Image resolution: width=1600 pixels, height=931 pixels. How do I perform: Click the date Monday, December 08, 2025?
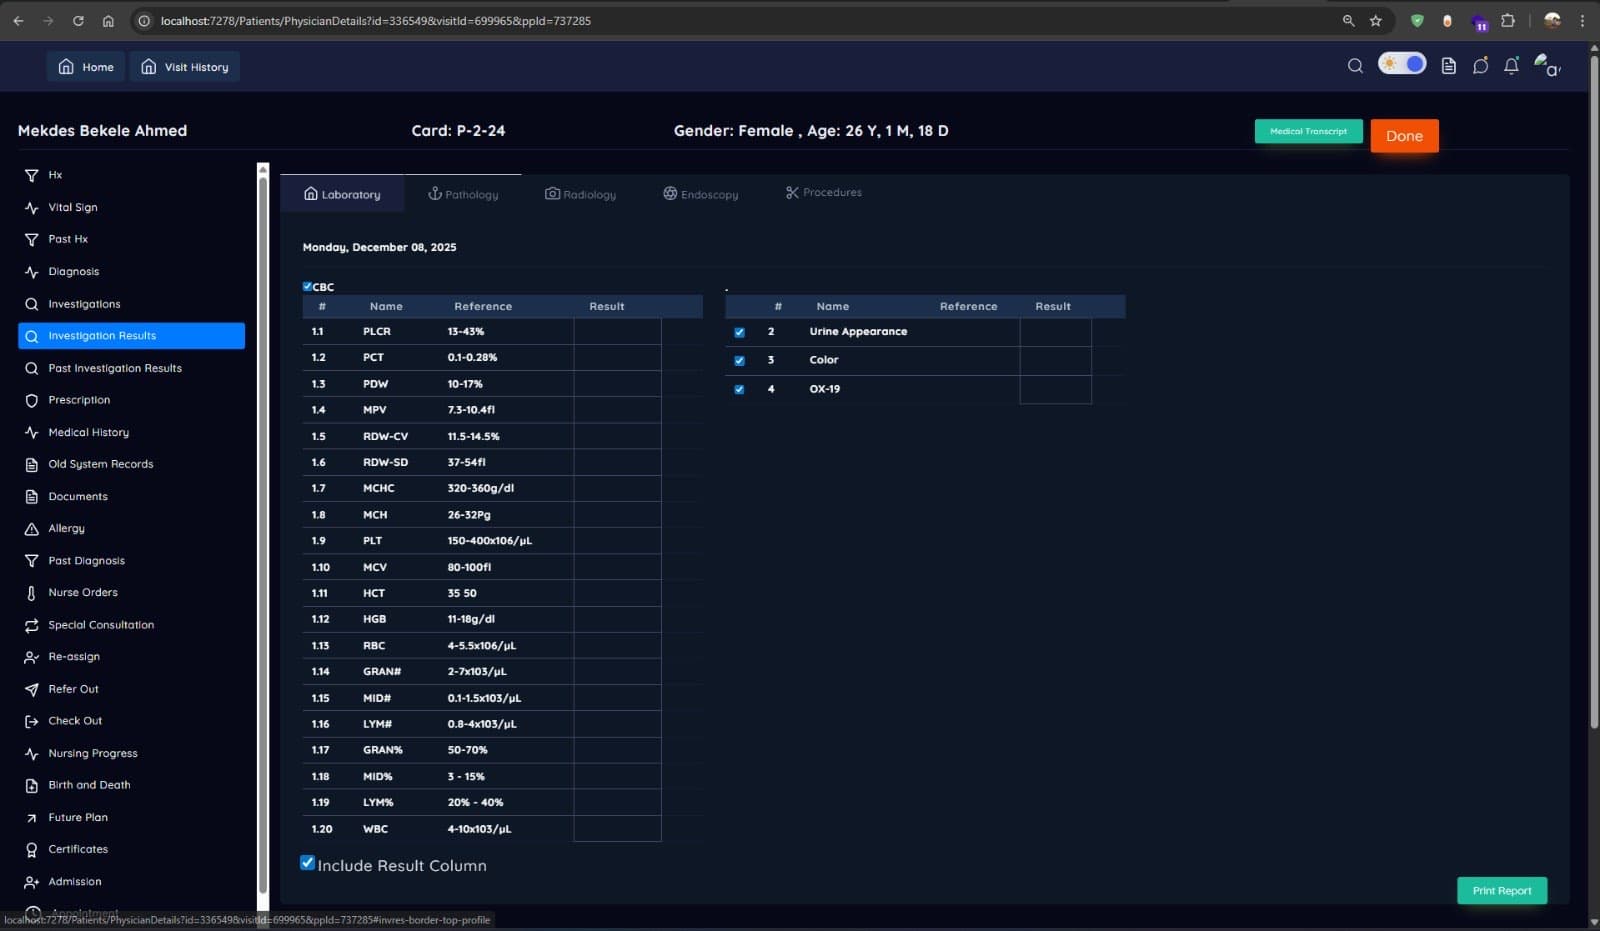379,247
